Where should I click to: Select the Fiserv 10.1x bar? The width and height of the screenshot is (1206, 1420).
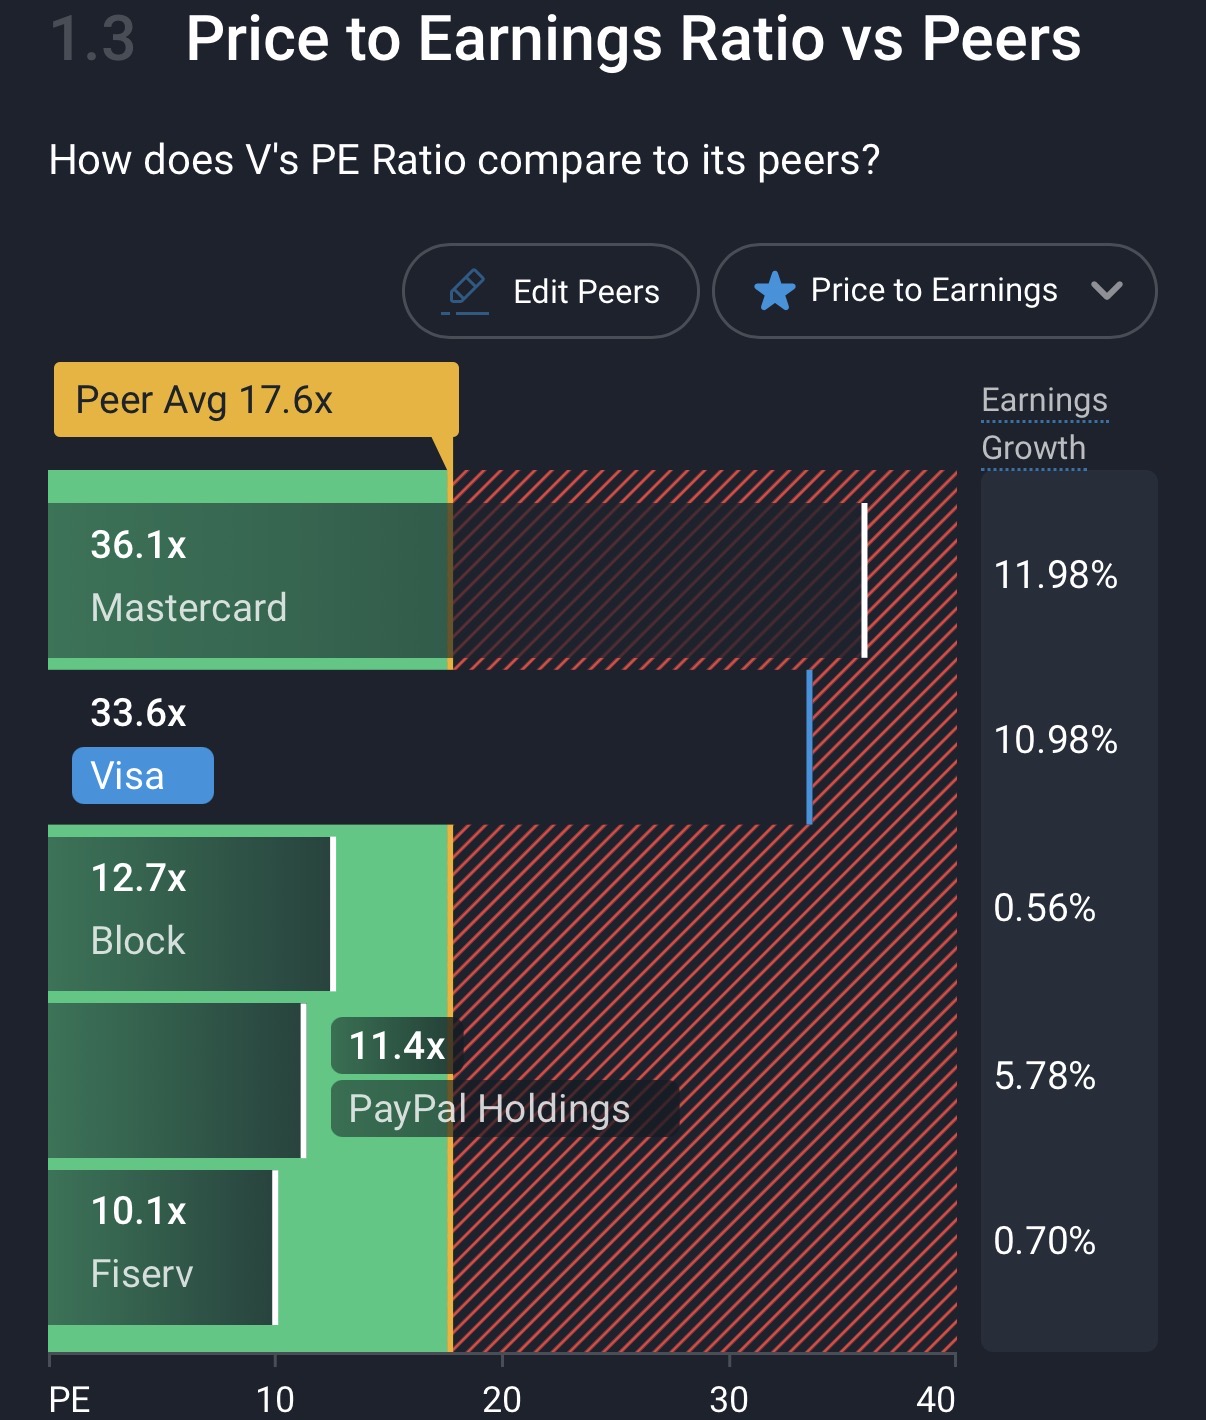[x=162, y=1247]
